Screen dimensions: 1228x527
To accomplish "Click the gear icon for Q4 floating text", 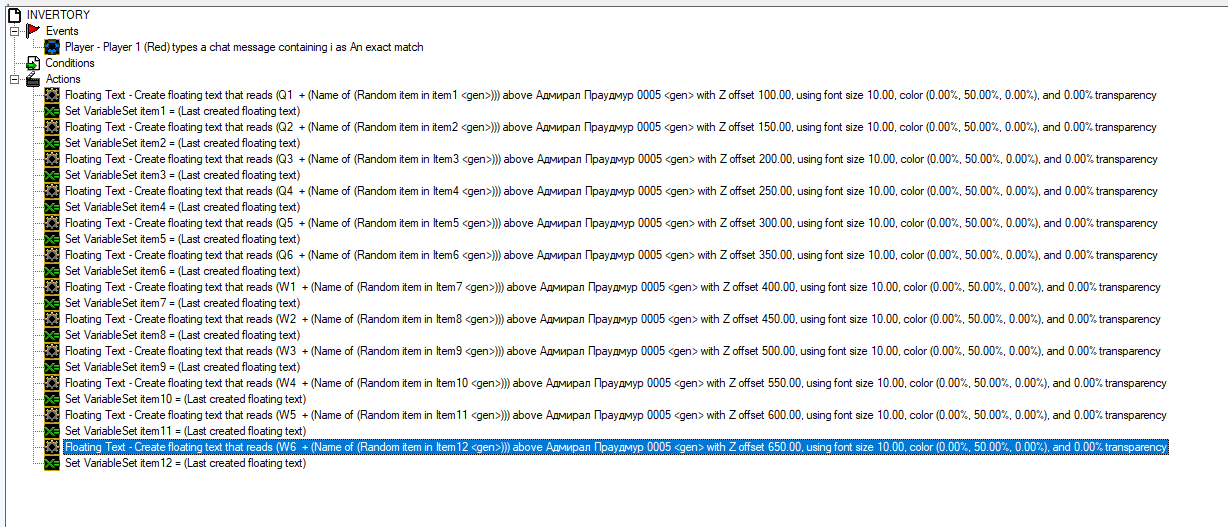I will [52, 191].
